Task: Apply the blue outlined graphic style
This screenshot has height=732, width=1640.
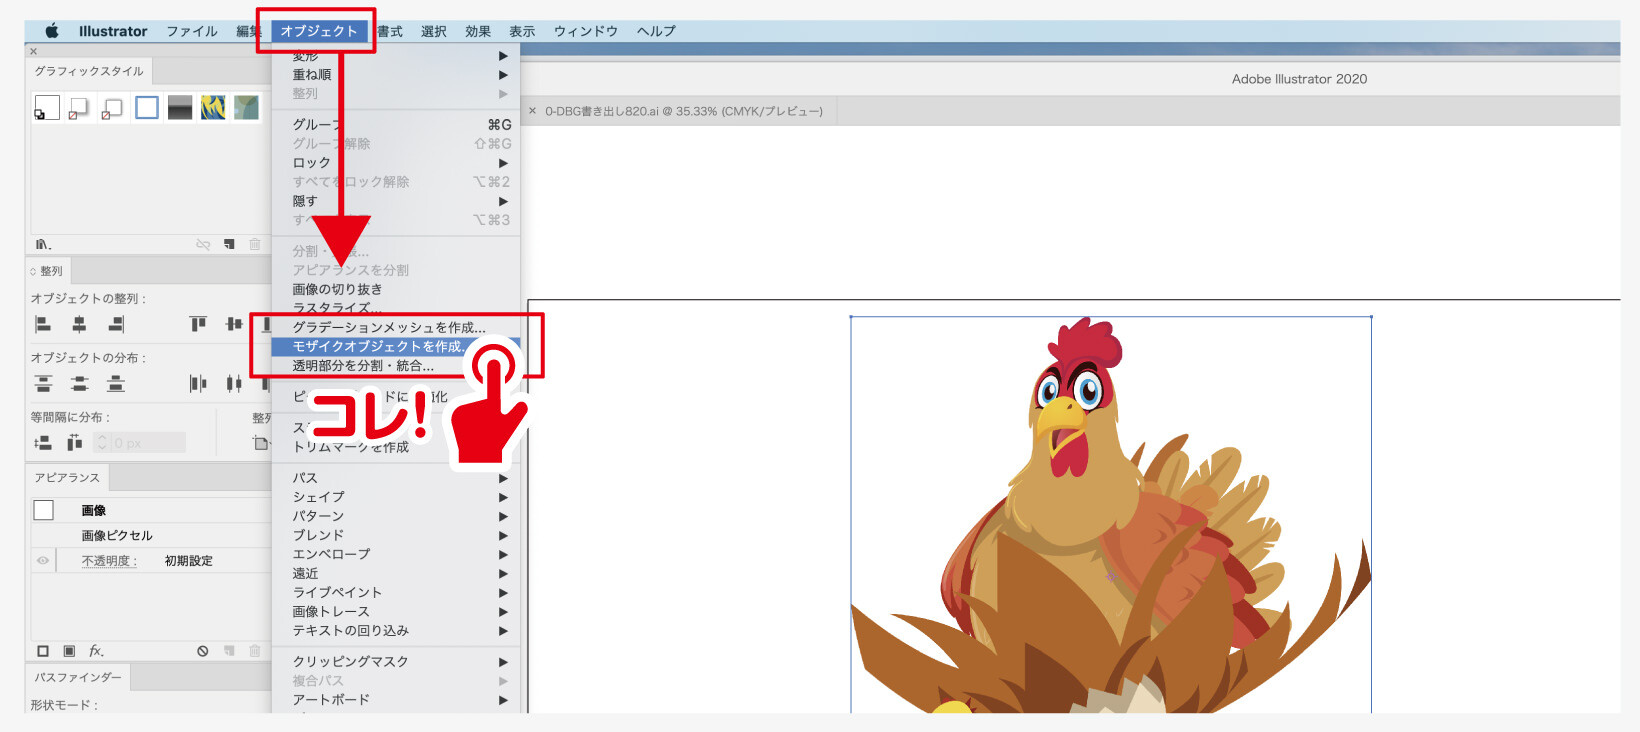Action: click(x=147, y=107)
